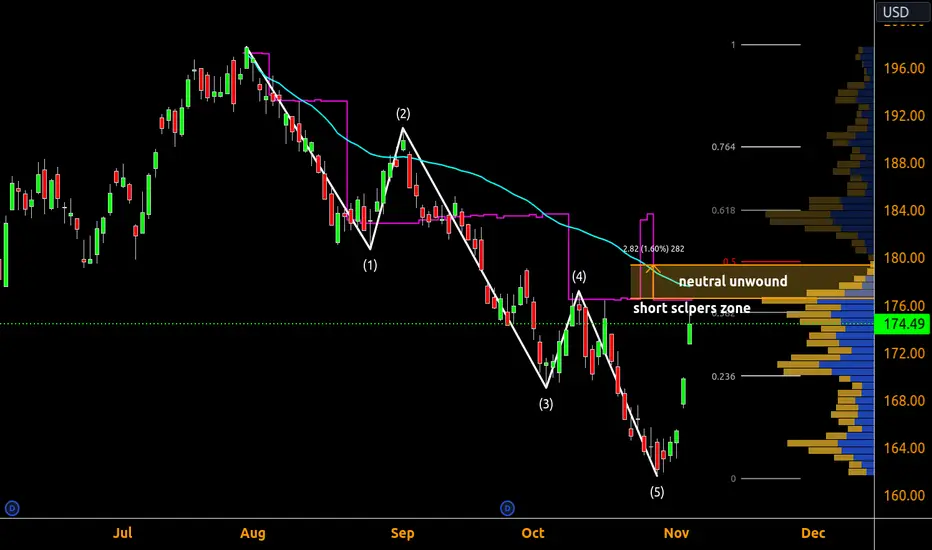Click the Aug label on time axis
932x550 pixels.
(253, 533)
